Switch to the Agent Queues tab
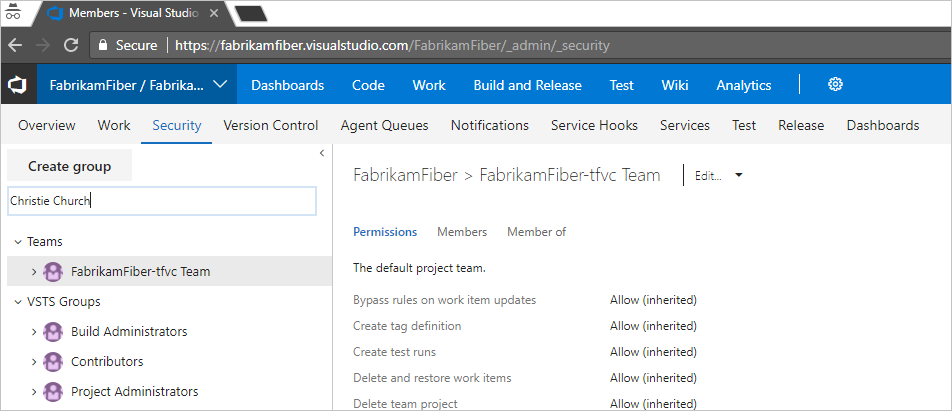952x411 pixels. 384,125
